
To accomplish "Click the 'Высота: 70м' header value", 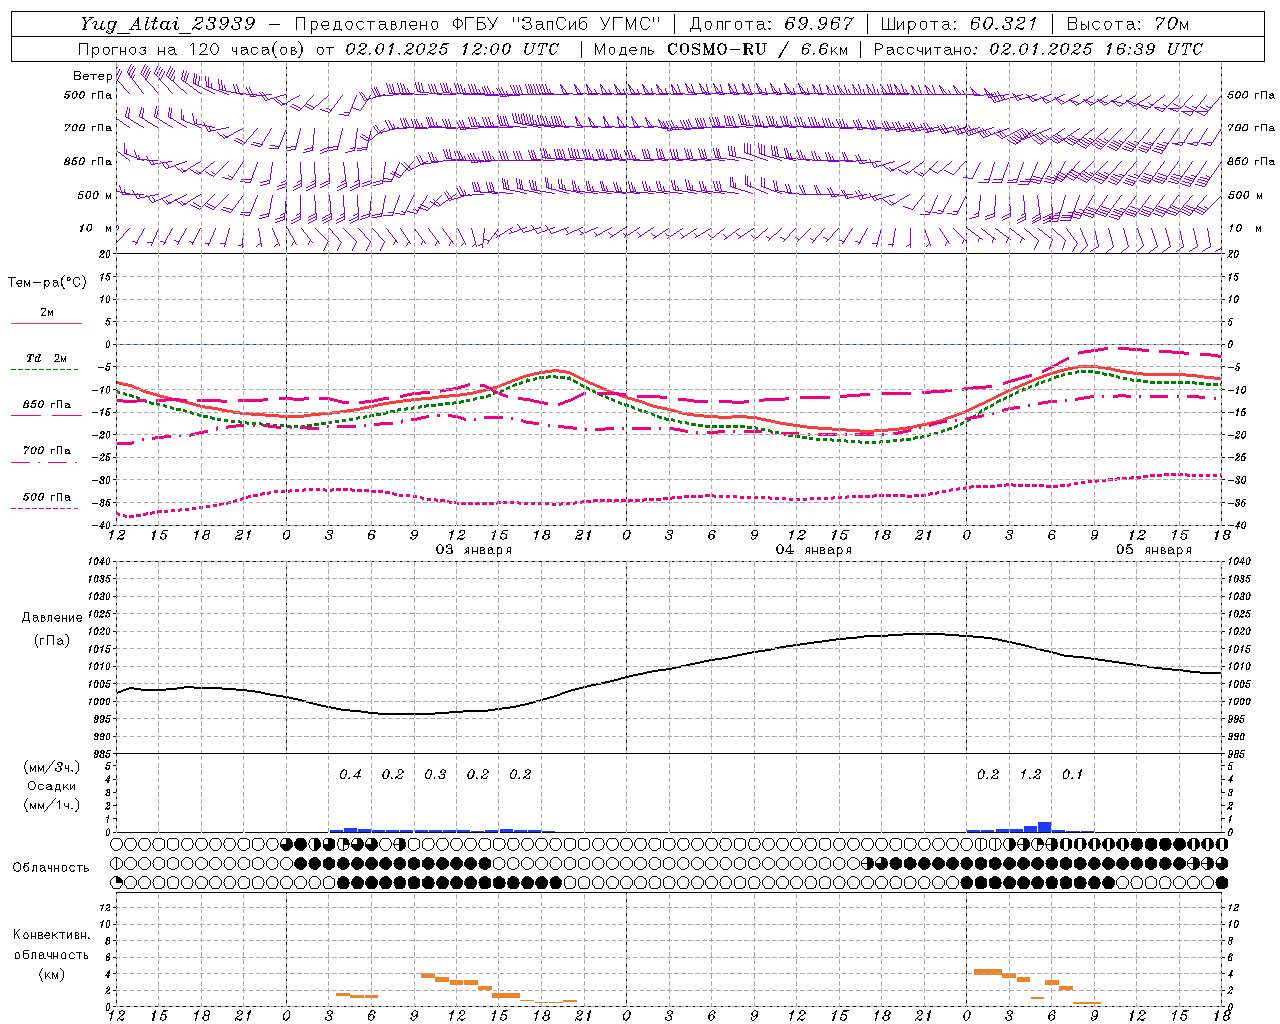I will pos(1128,24).
